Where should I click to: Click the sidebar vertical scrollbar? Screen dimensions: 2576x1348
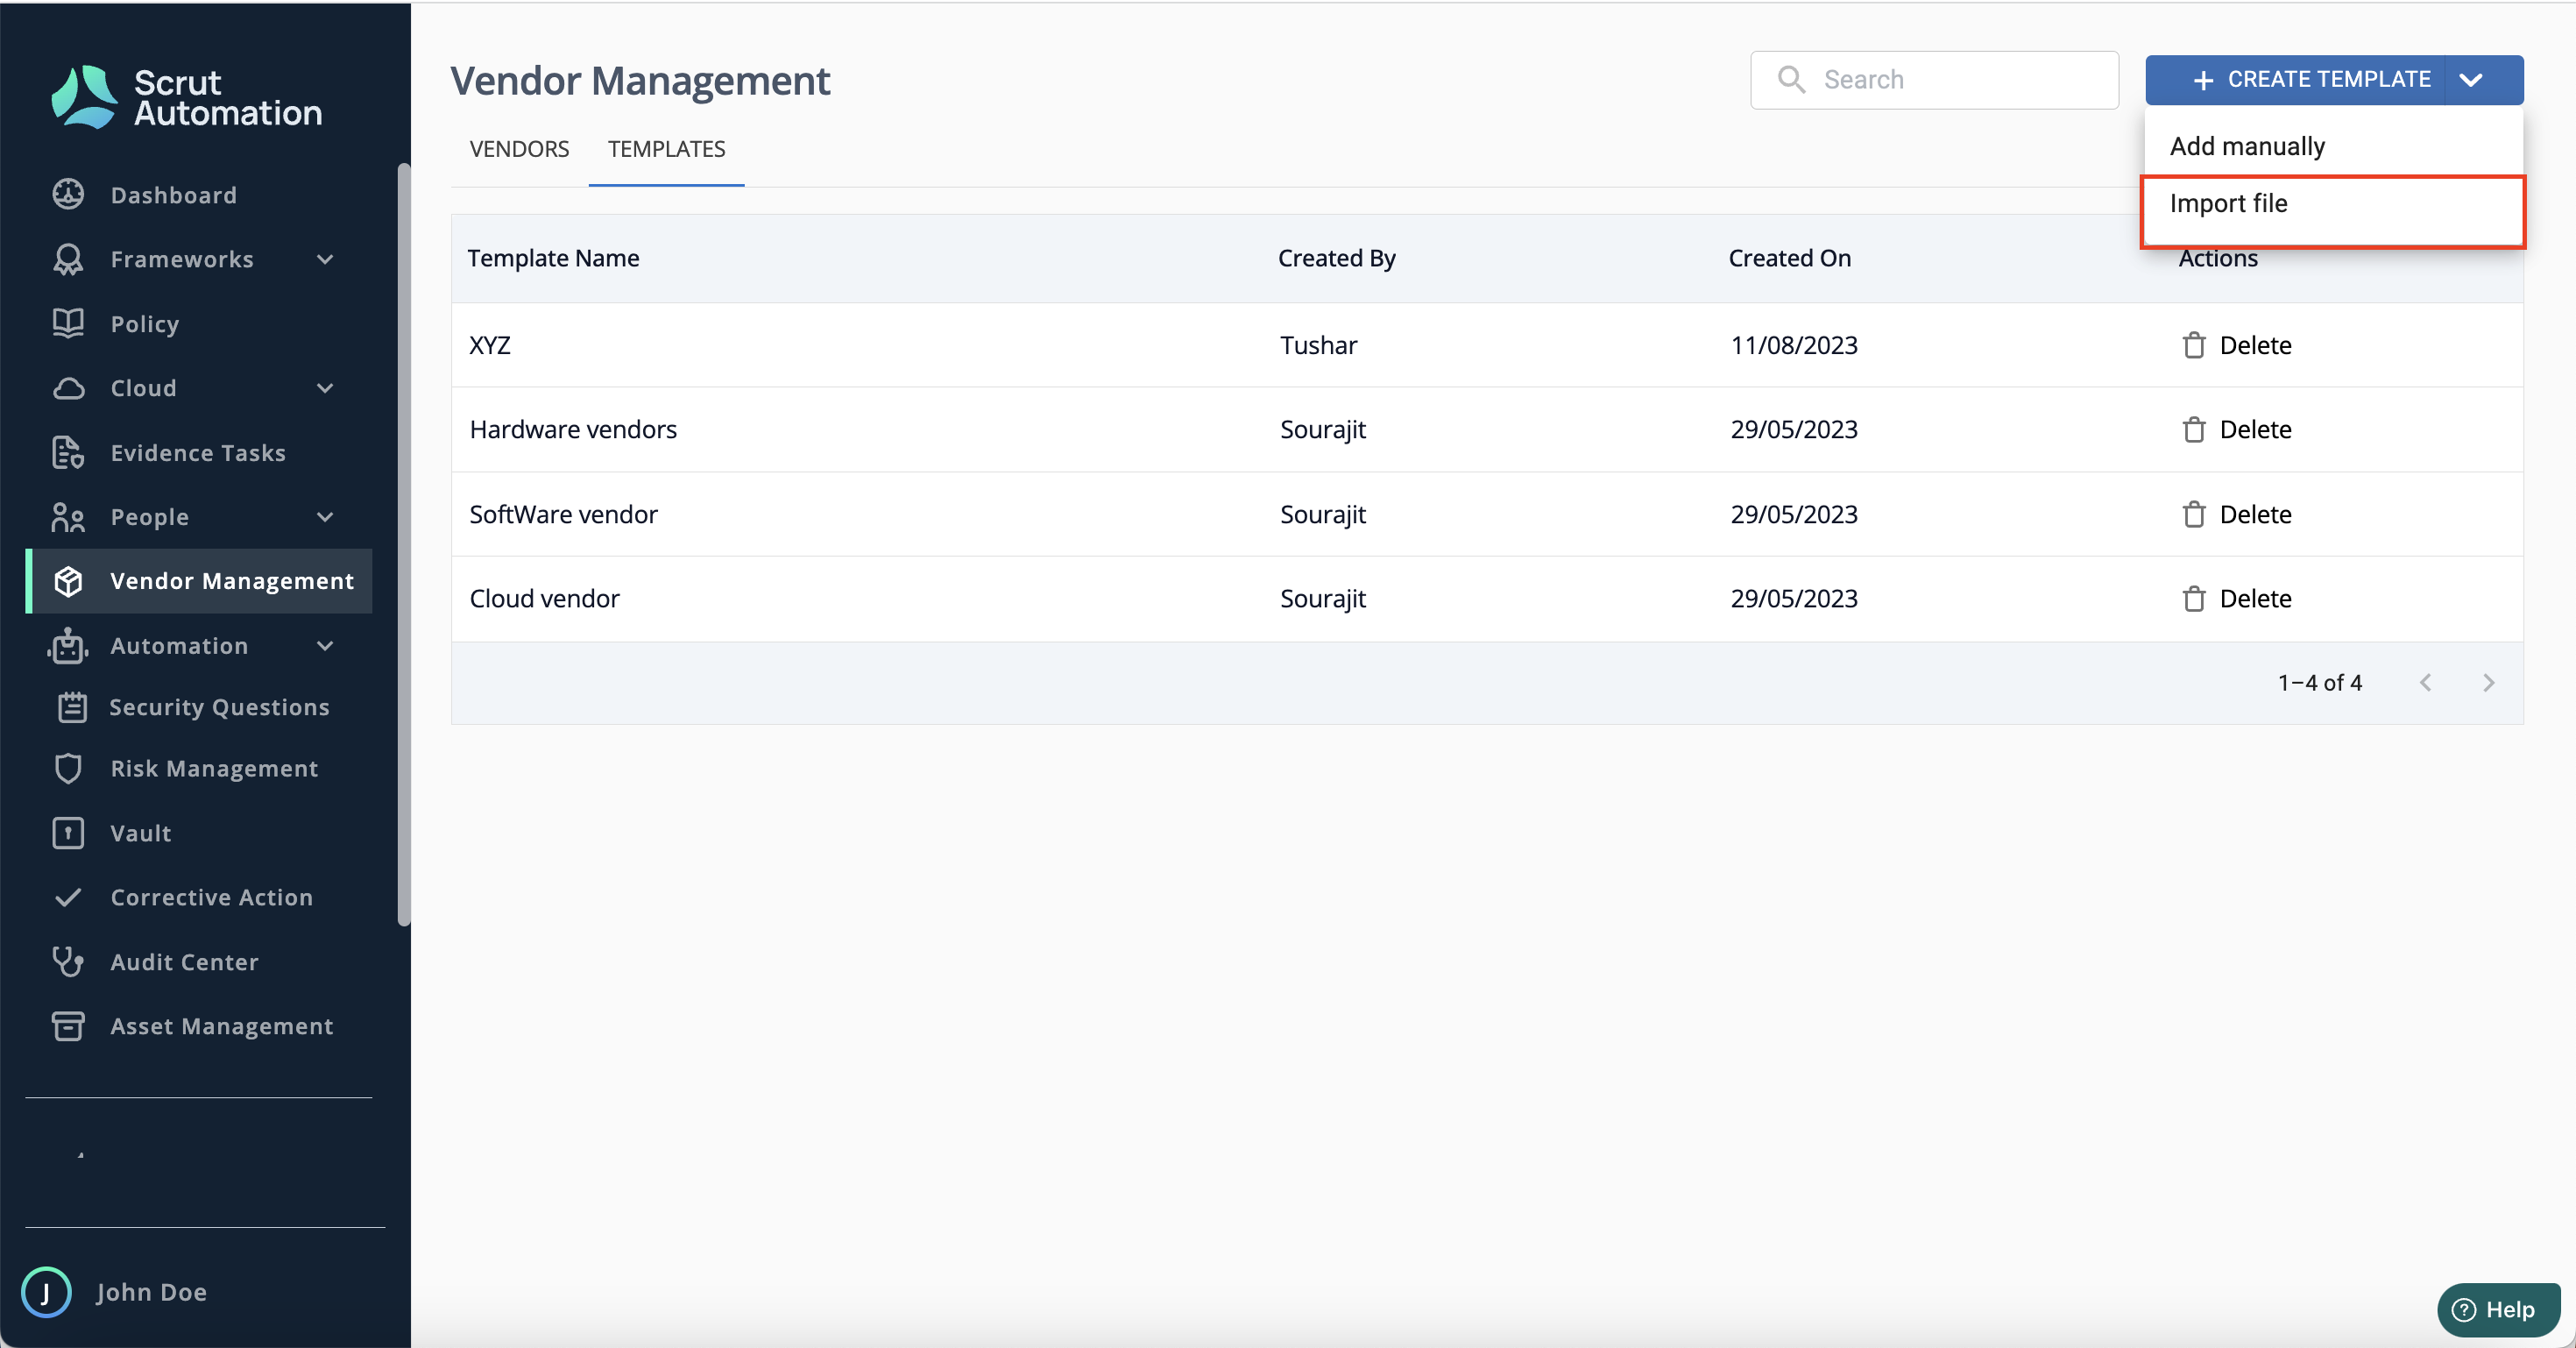pos(403,545)
